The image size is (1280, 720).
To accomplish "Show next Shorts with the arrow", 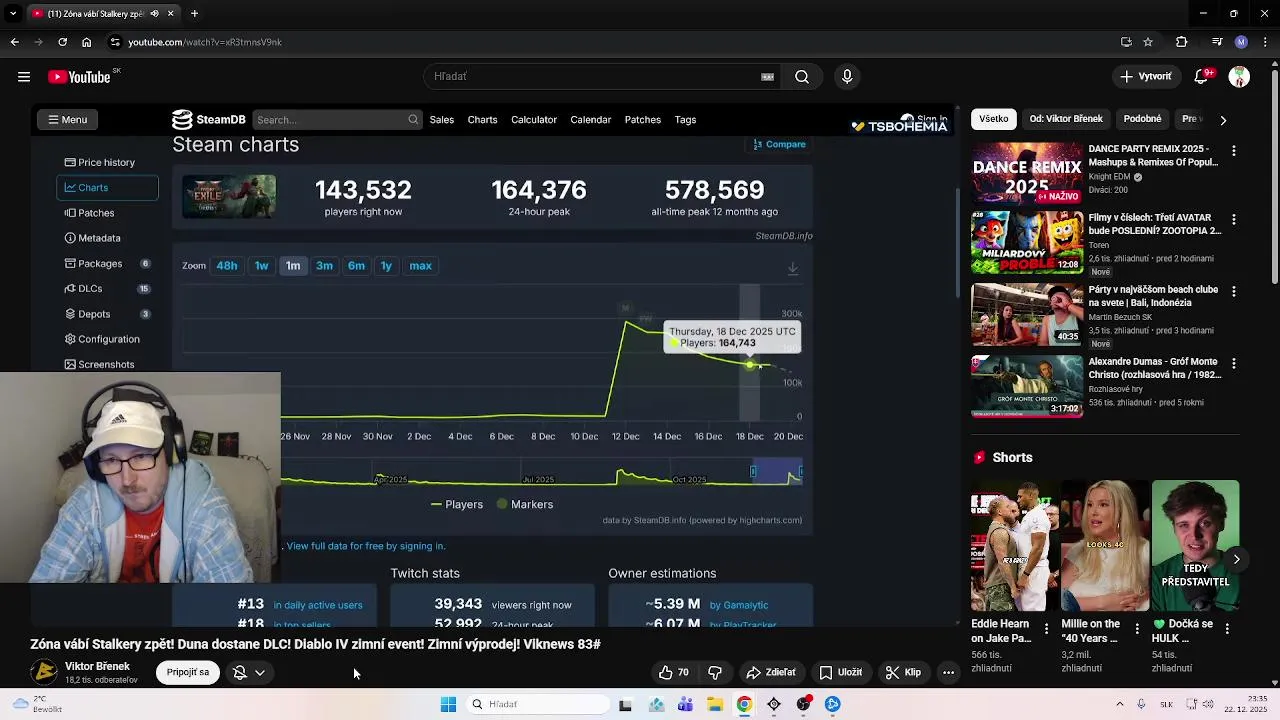I will (1236, 559).
